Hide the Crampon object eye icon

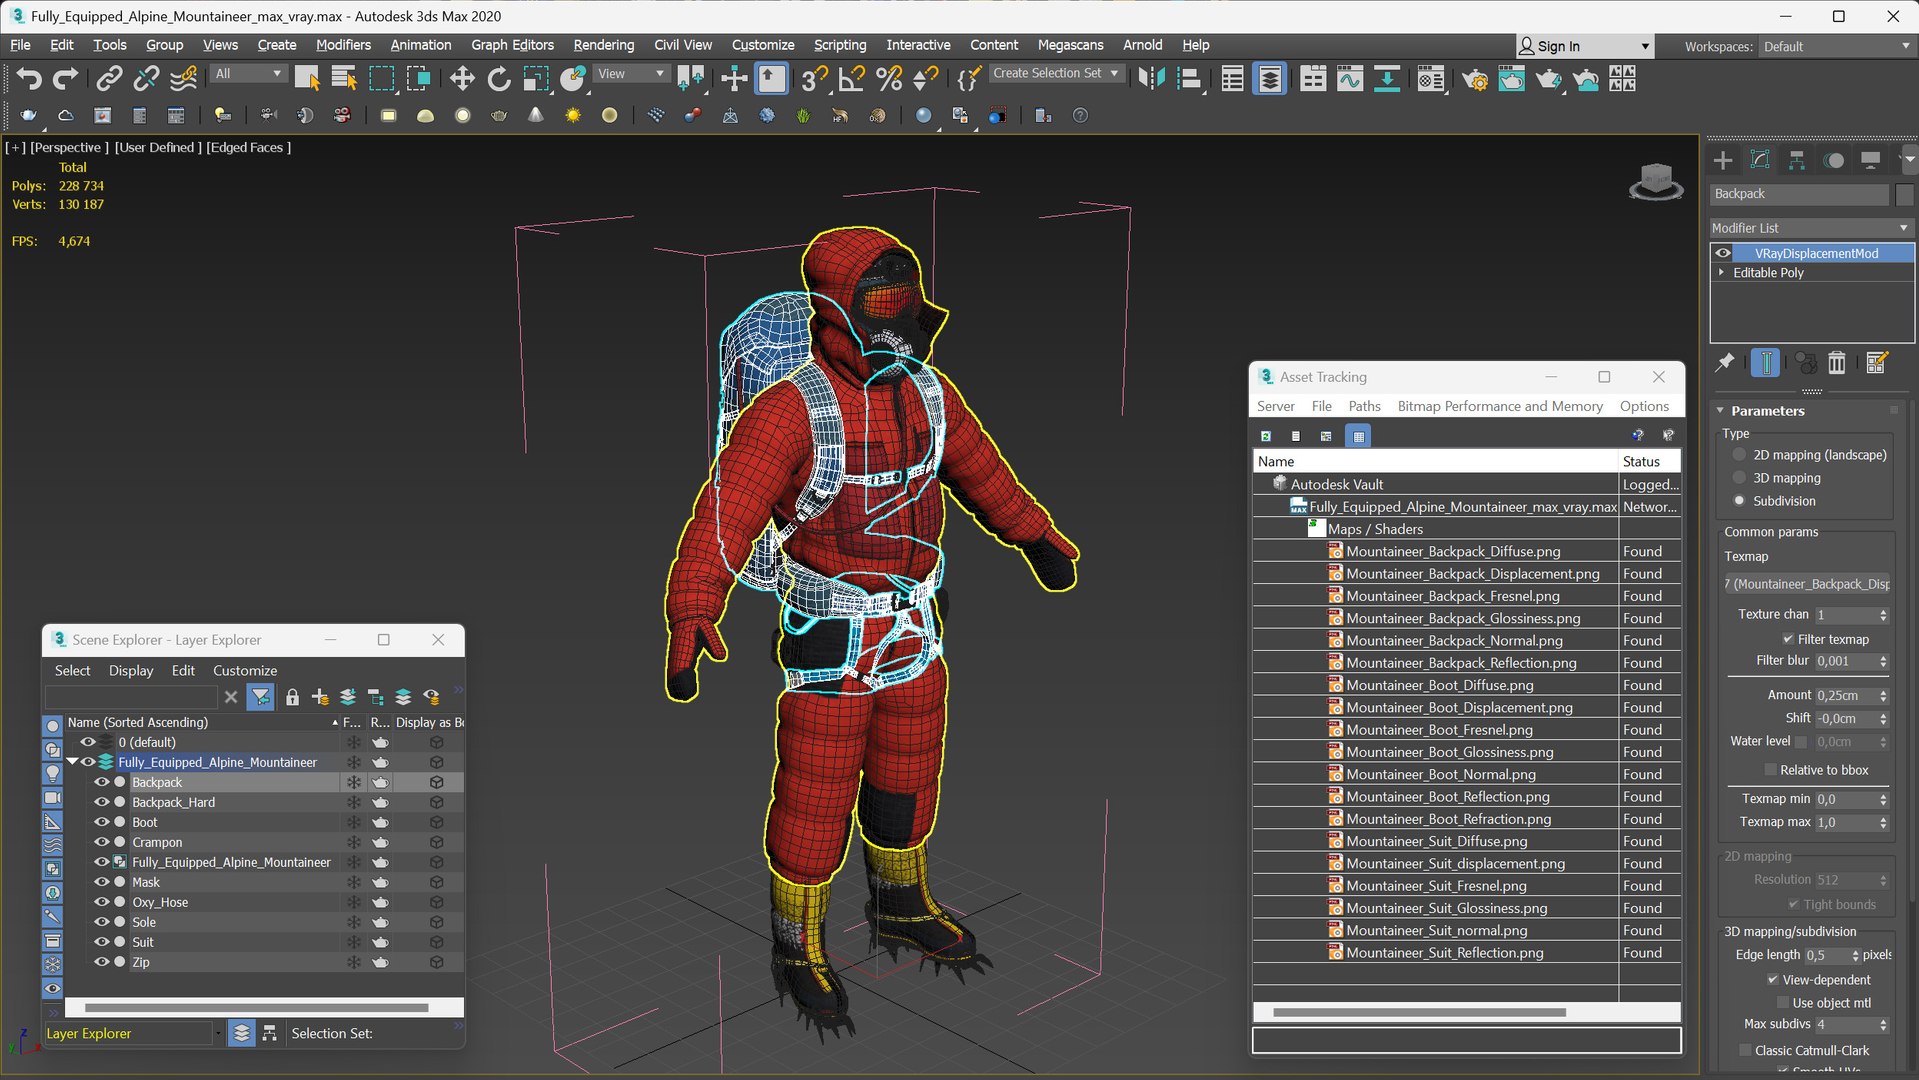[x=101, y=842]
